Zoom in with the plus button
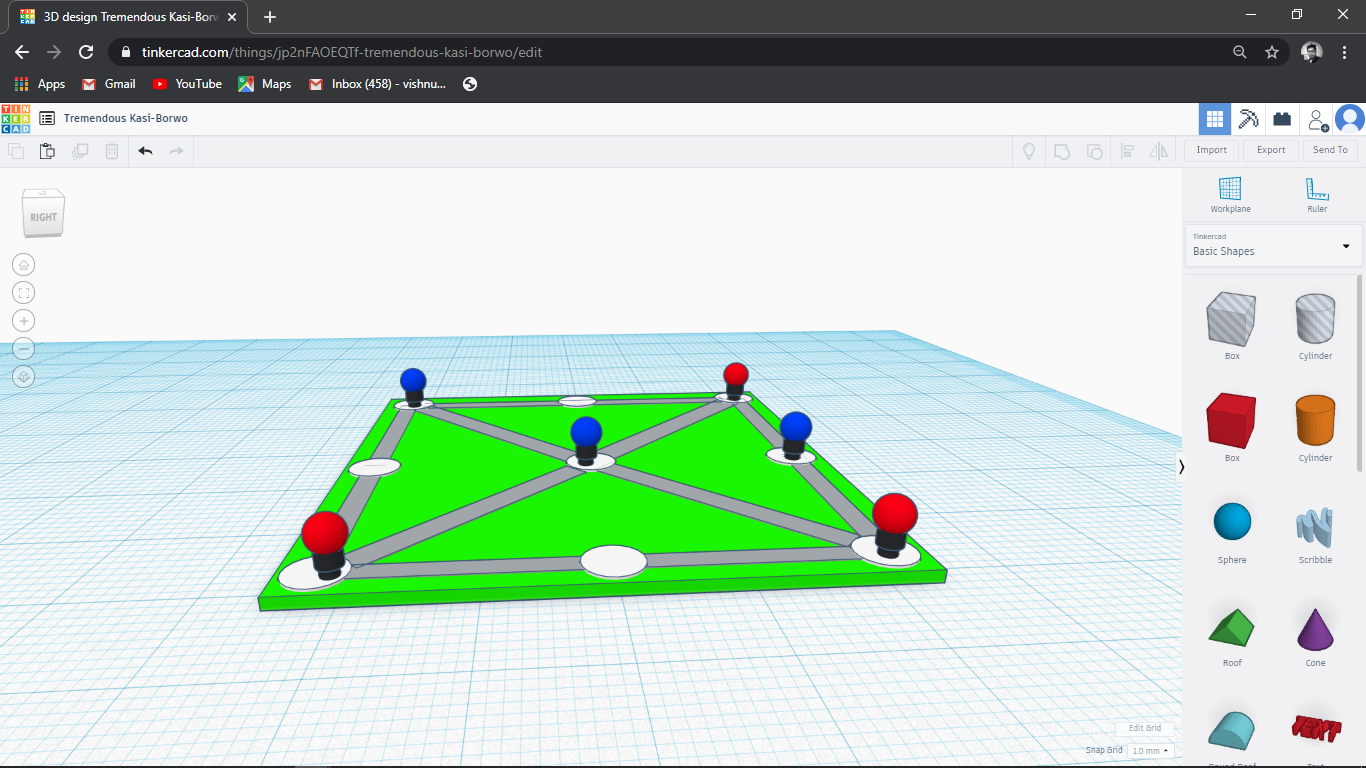The height and width of the screenshot is (768, 1366). coord(24,321)
